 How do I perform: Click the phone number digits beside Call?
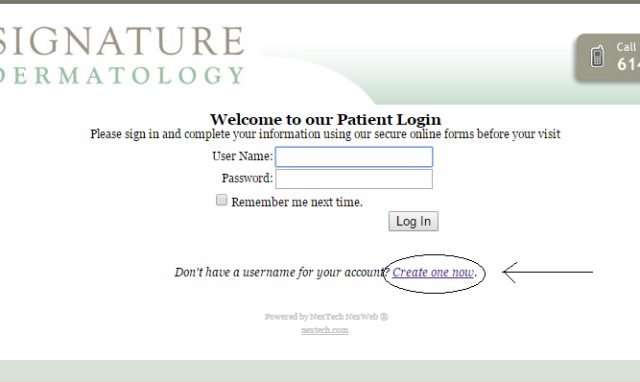pos(628,64)
